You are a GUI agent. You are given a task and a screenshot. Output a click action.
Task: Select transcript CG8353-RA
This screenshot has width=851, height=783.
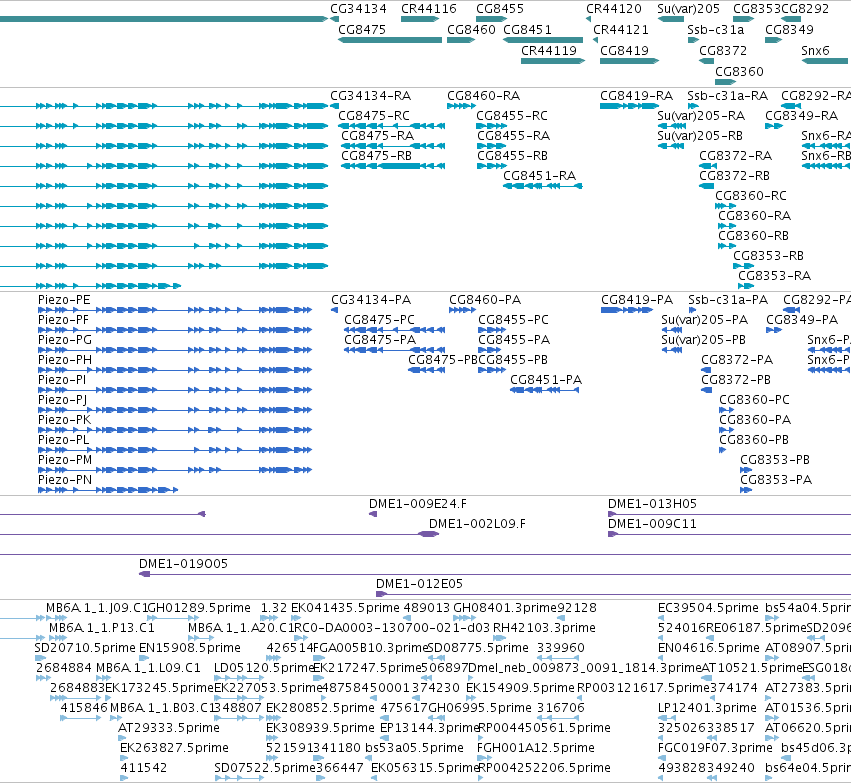pyautogui.click(x=774, y=276)
